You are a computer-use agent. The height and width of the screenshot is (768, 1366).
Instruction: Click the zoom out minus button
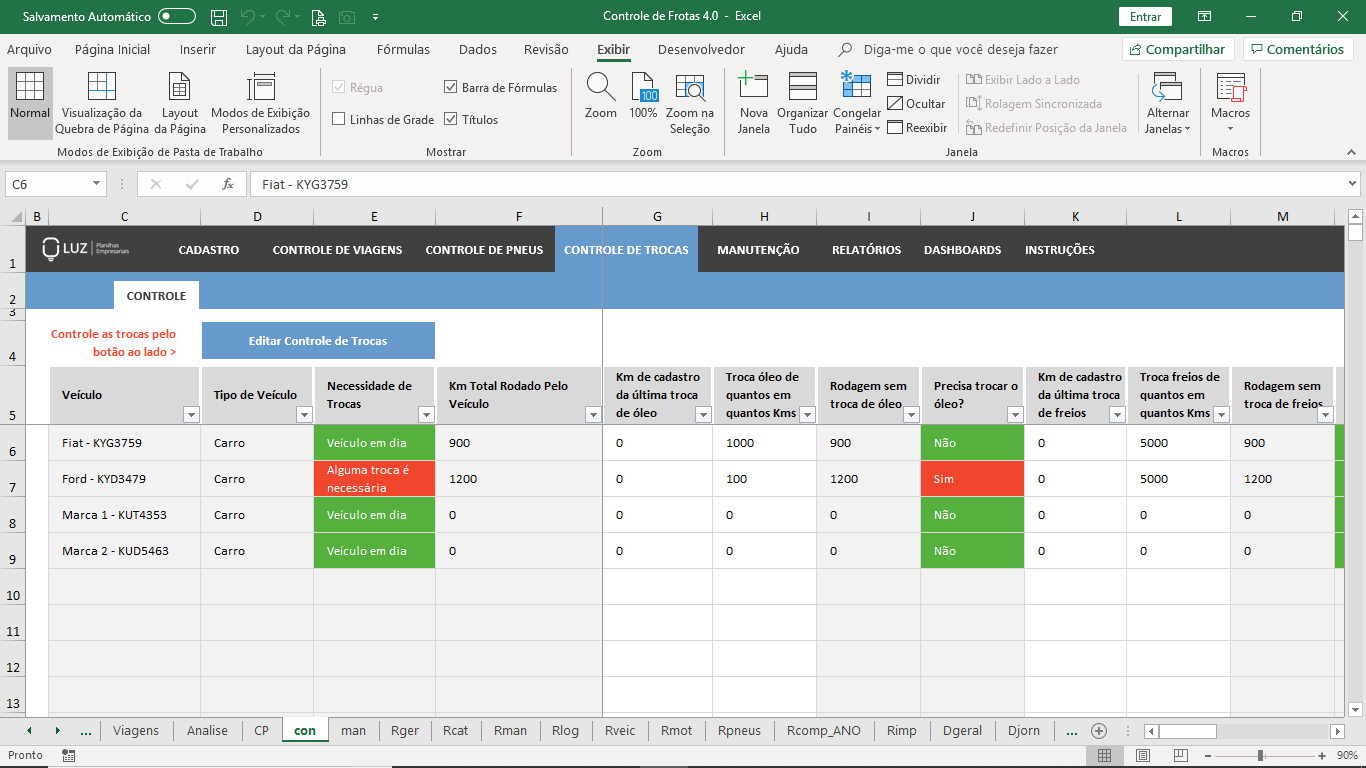[1209, 756]
